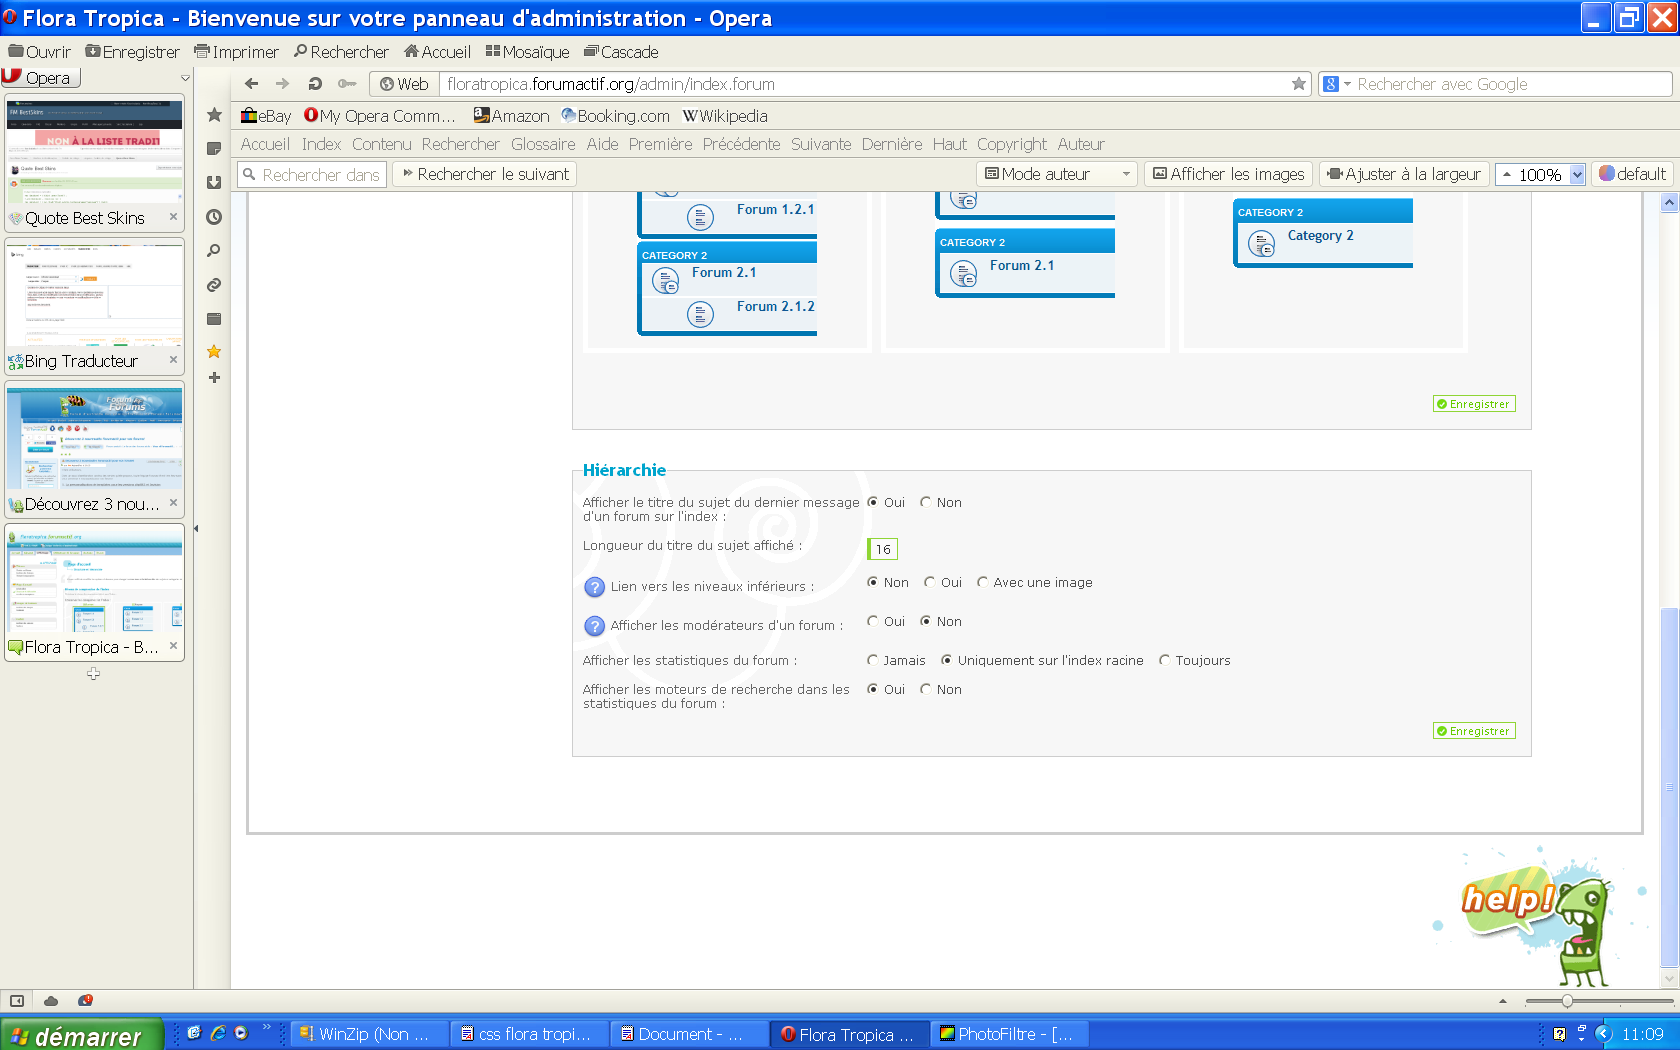
Task: Open Opera Link cloud icon in status bar
Action: [51, 1001]
